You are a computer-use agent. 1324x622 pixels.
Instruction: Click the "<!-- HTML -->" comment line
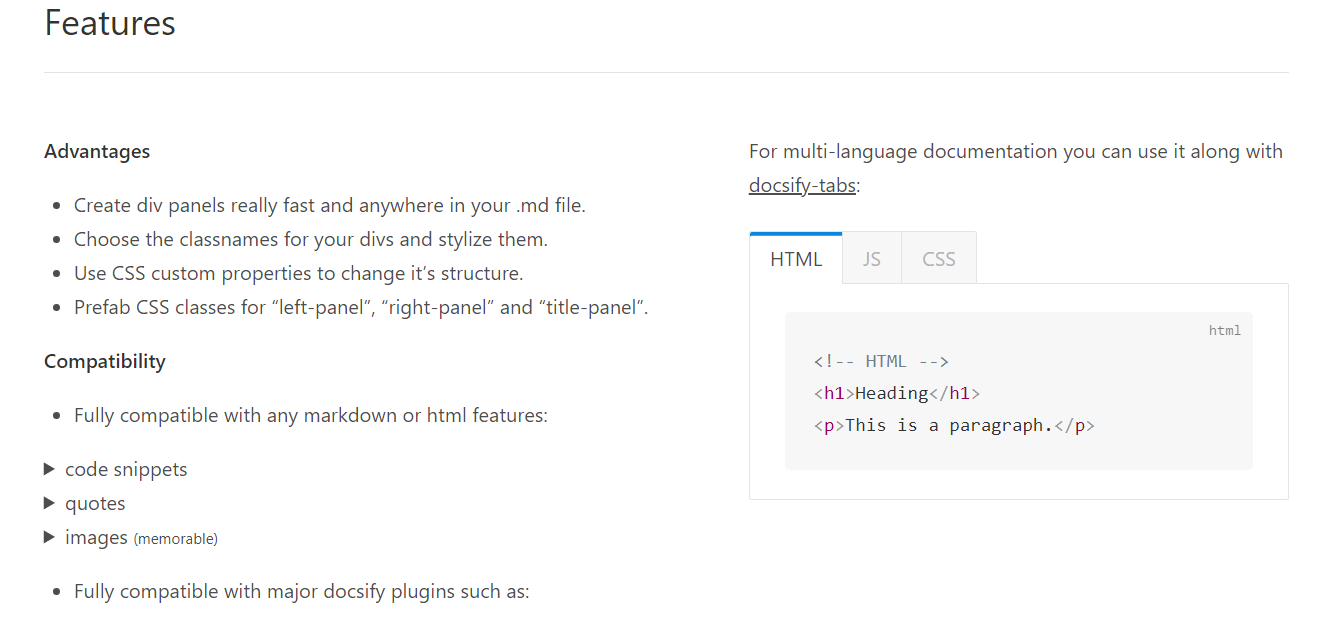tap(881, 361)
